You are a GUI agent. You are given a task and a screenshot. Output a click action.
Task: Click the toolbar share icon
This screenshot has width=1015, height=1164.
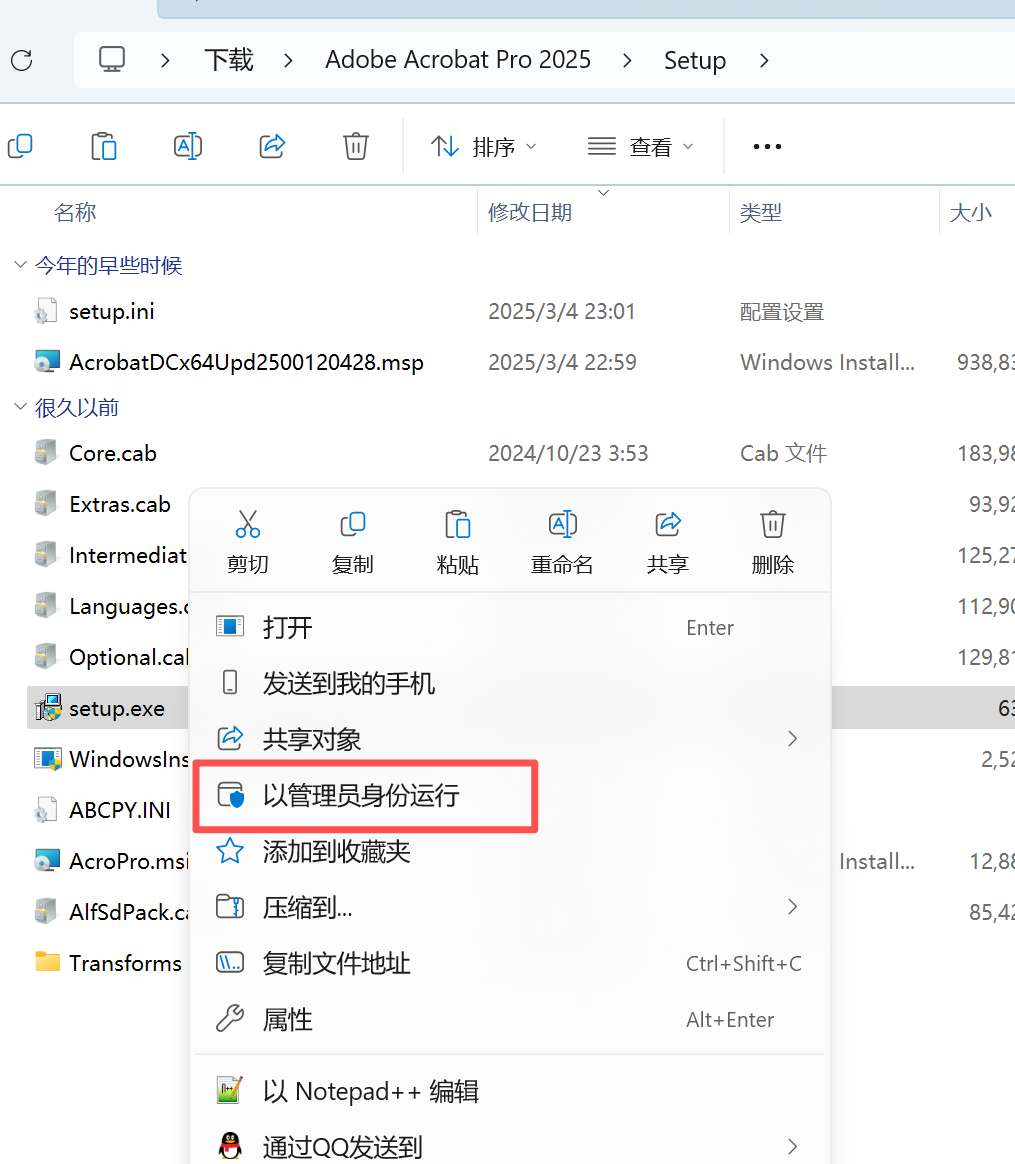point(272,146)
